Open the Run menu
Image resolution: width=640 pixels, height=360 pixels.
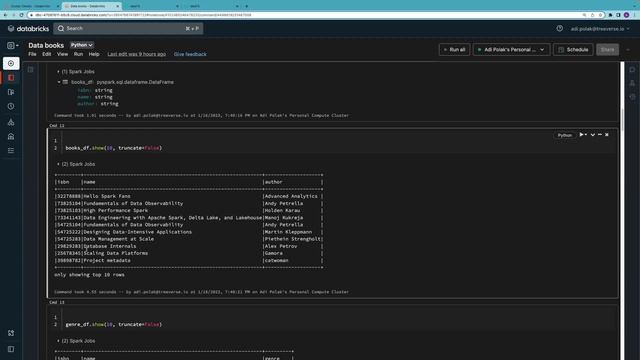coord(78,54)
